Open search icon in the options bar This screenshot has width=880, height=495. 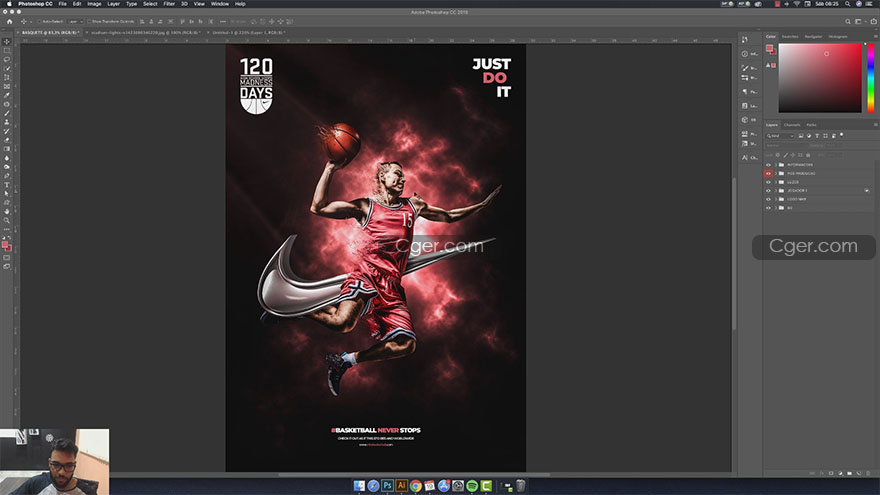coord(847,21)
